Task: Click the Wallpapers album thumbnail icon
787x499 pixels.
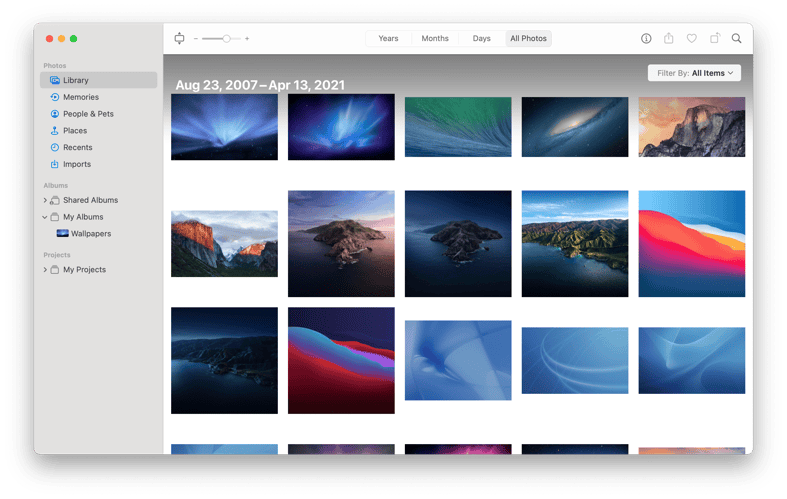Action: 62,233
